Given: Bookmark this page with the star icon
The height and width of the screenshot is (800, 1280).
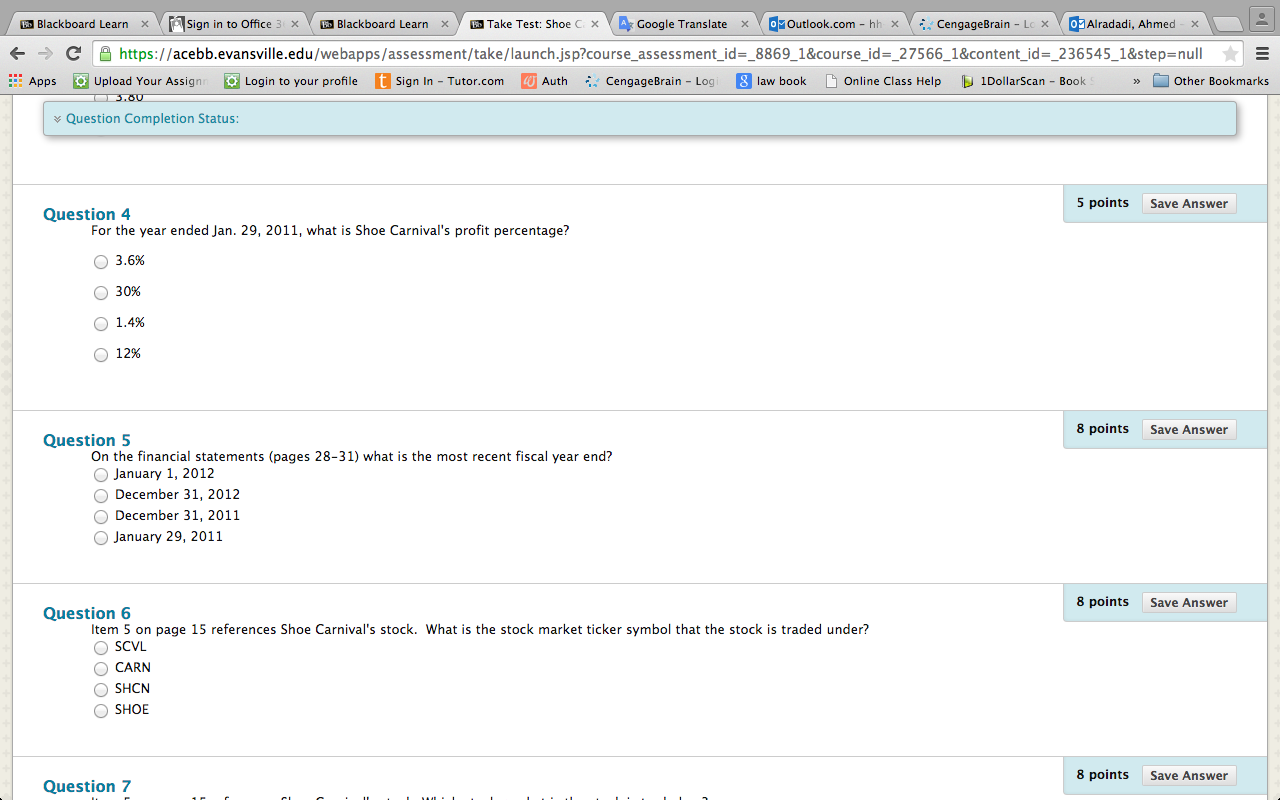Looking at the screenshot, I should 1230,54.
